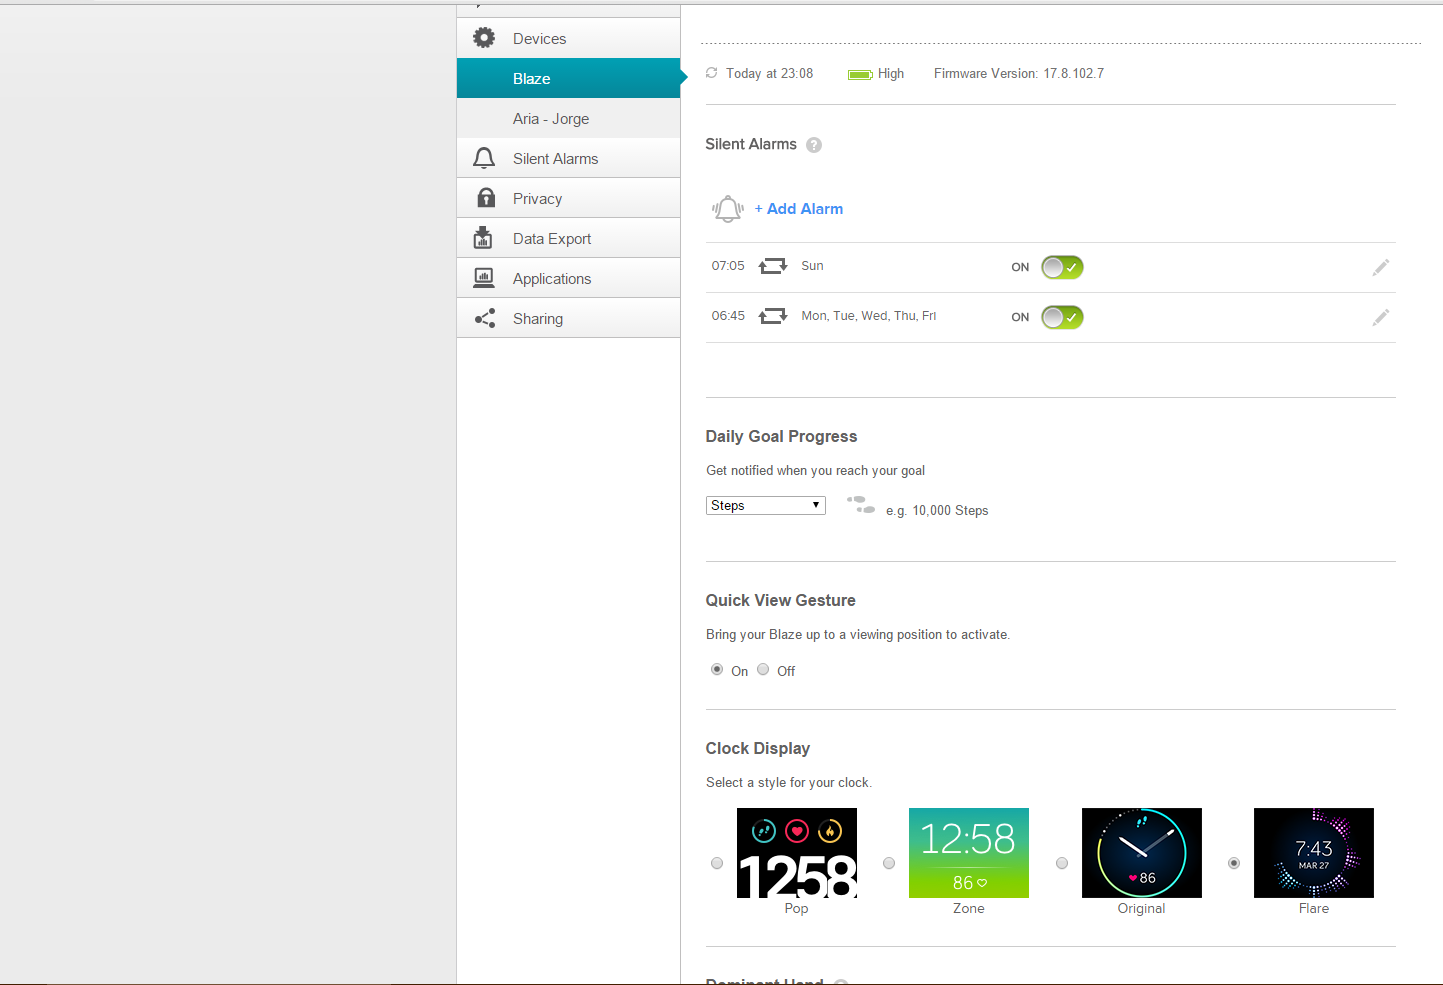Viewport: 1443px width, 985px height.
Task: Click the 07:05 alarm time text
Action: click(x=728, y=266)
